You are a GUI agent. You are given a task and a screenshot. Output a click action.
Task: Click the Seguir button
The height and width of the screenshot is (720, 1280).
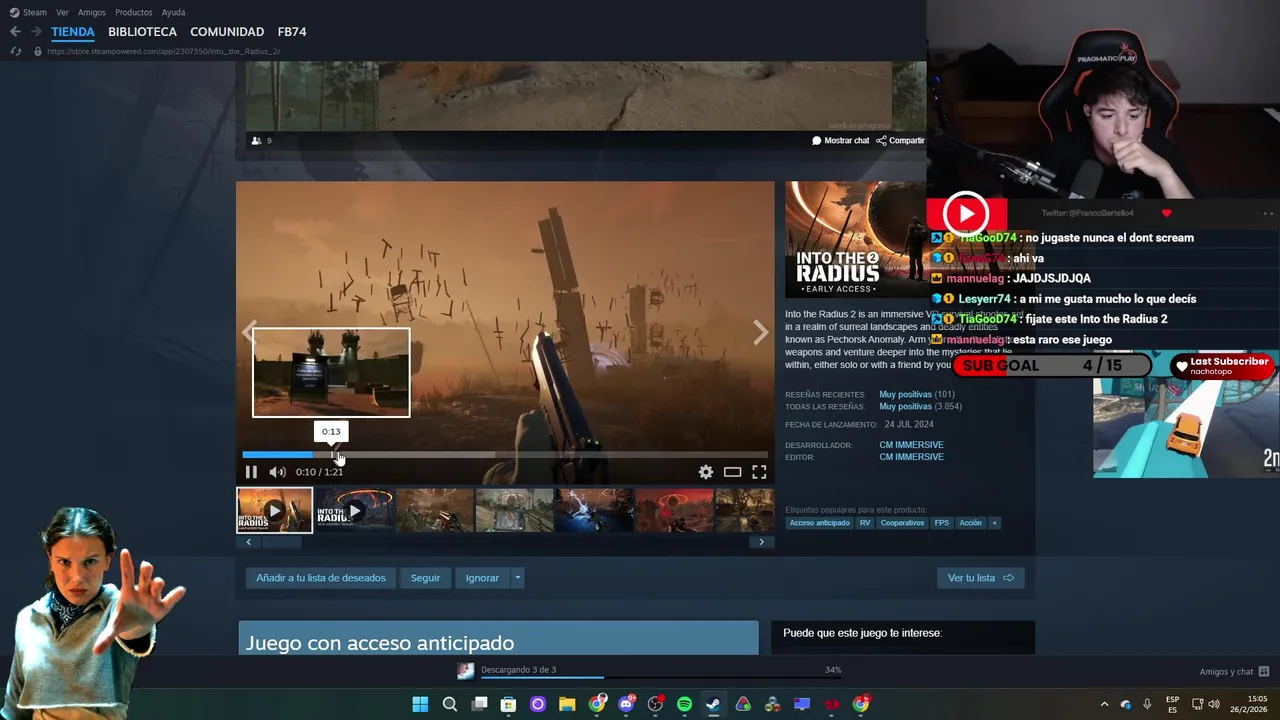[425, 578]
